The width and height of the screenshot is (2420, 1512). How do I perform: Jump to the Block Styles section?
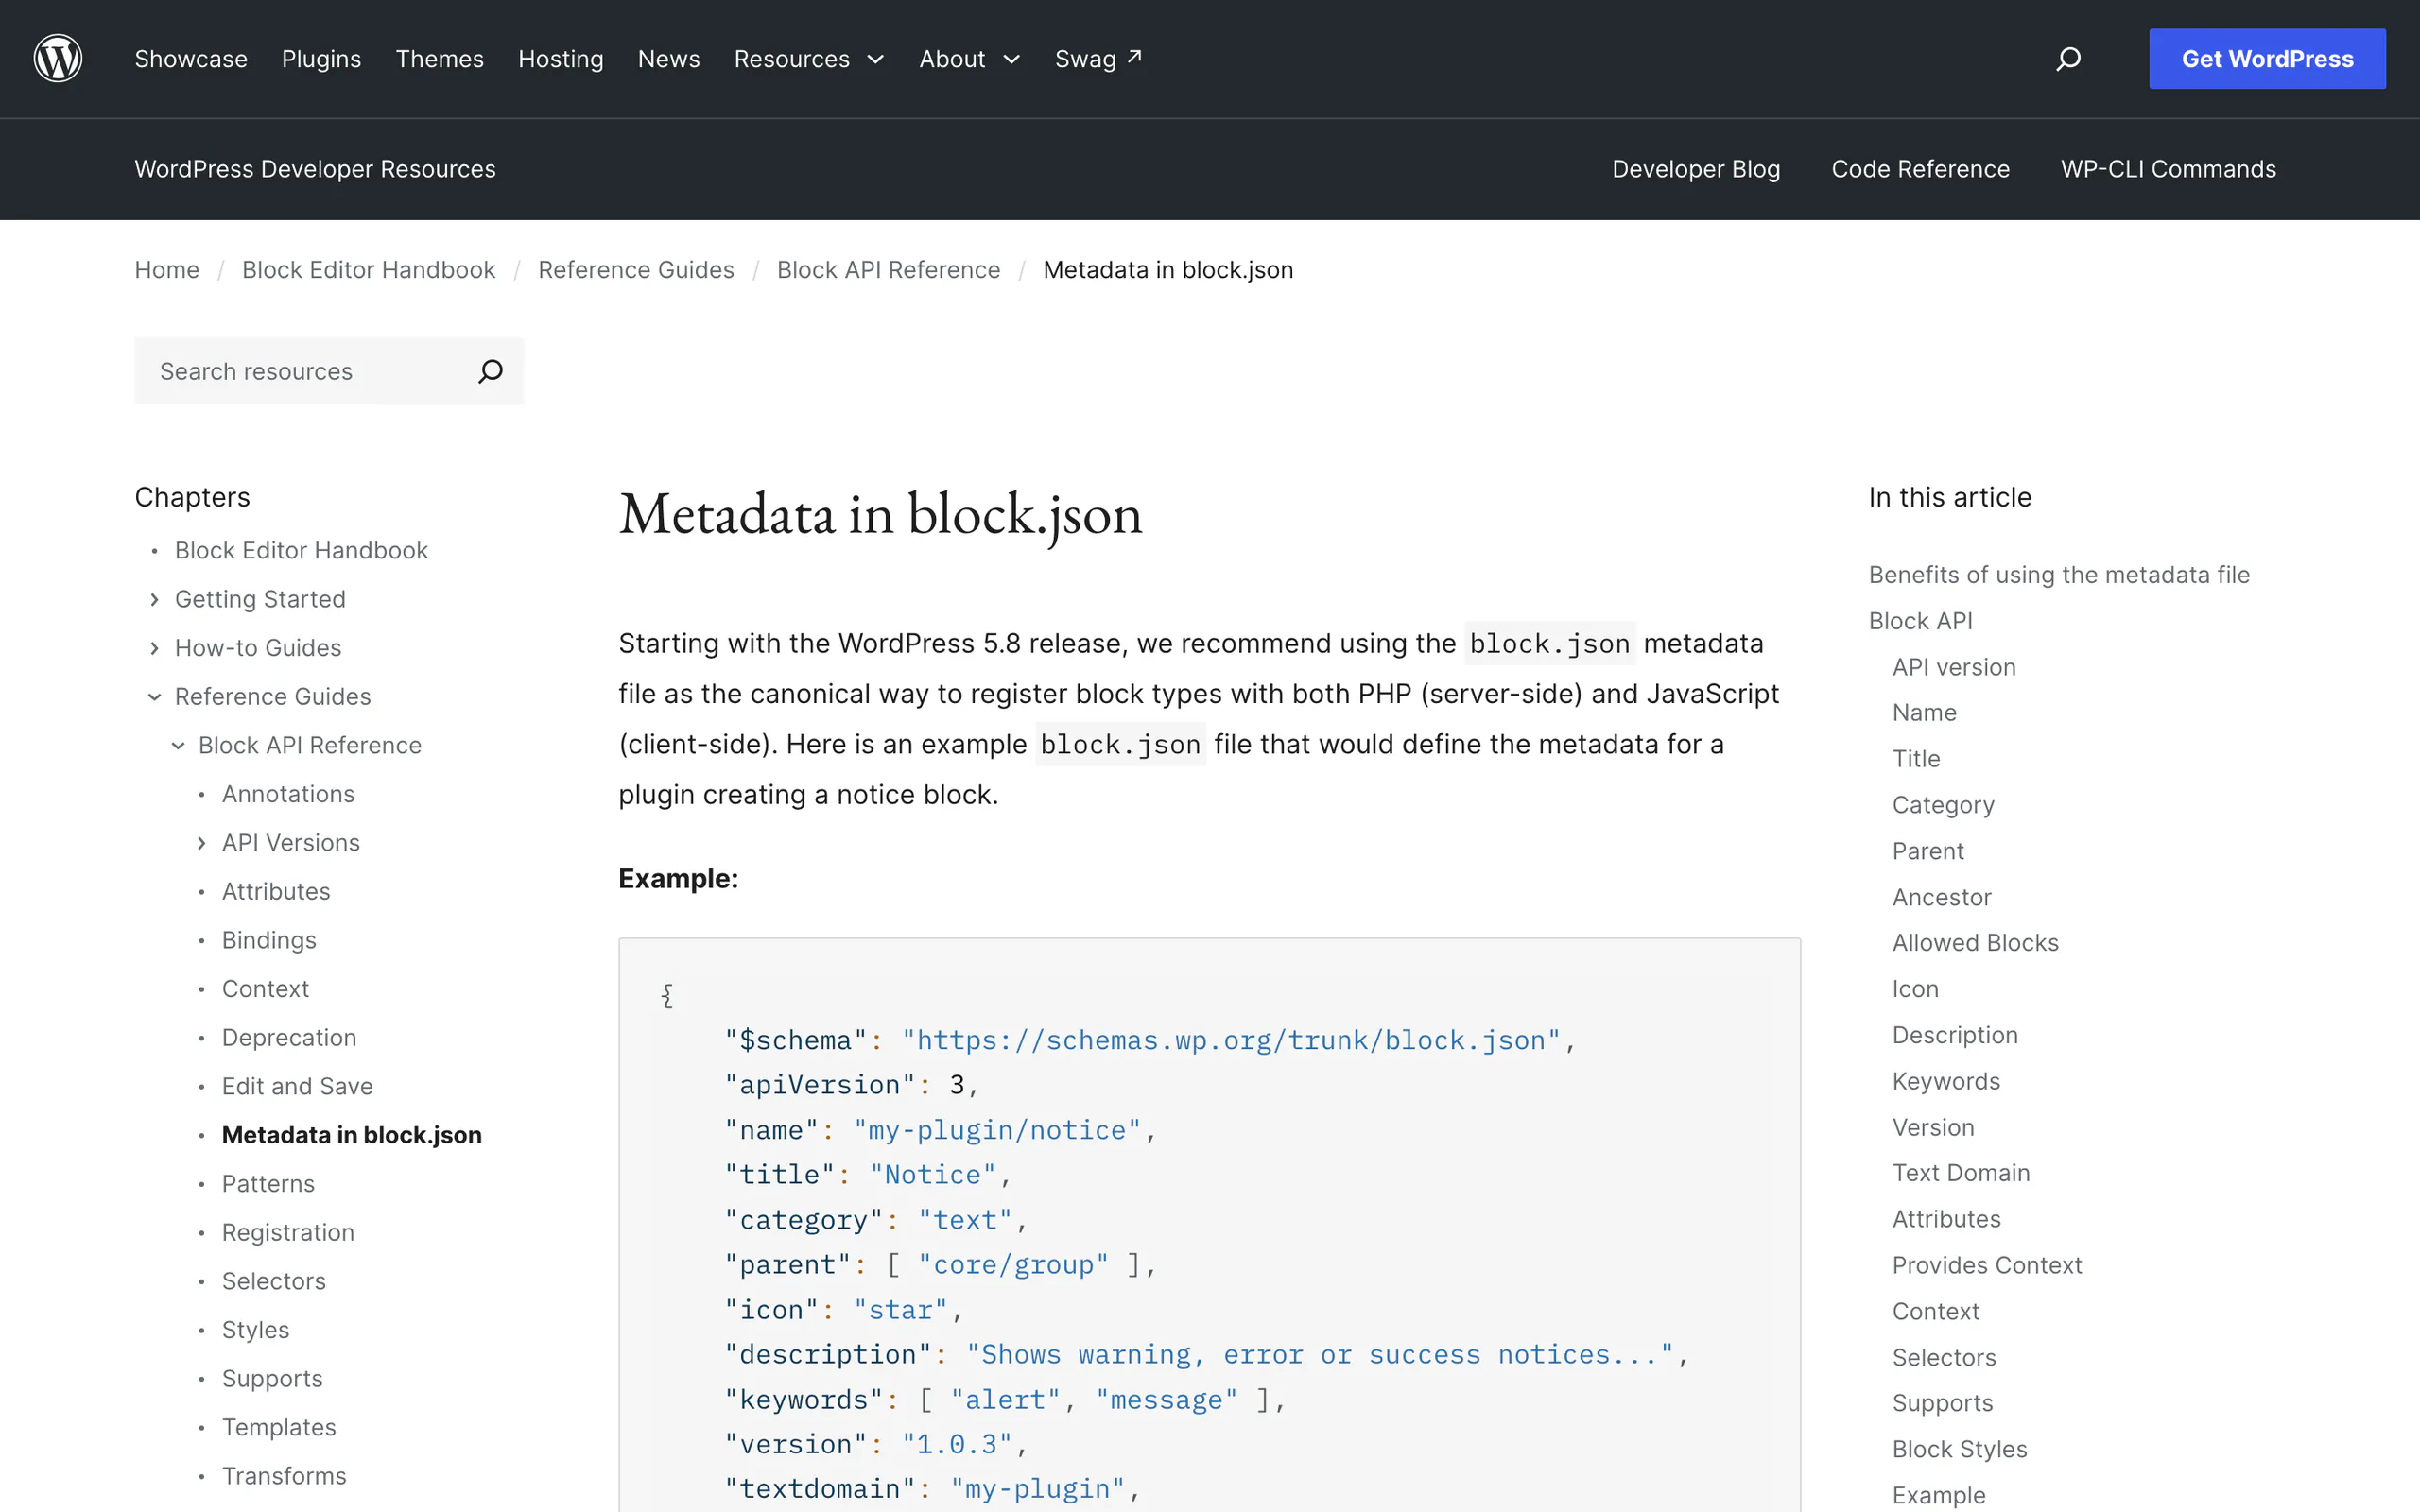(1960, 1449)
